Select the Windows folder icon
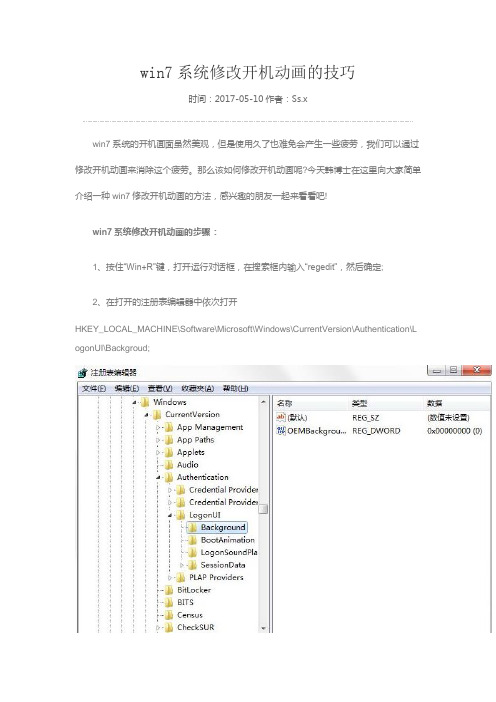Viewport: 496px width, 702px height. pyautogui.click(x=145, y=402)
